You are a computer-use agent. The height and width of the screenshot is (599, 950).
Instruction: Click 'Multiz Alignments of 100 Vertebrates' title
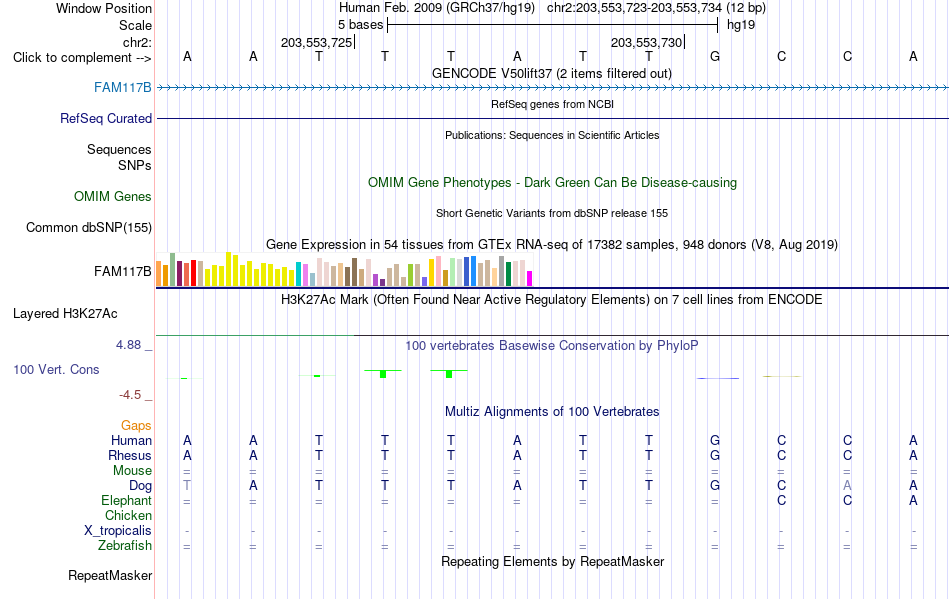(552, 412)
